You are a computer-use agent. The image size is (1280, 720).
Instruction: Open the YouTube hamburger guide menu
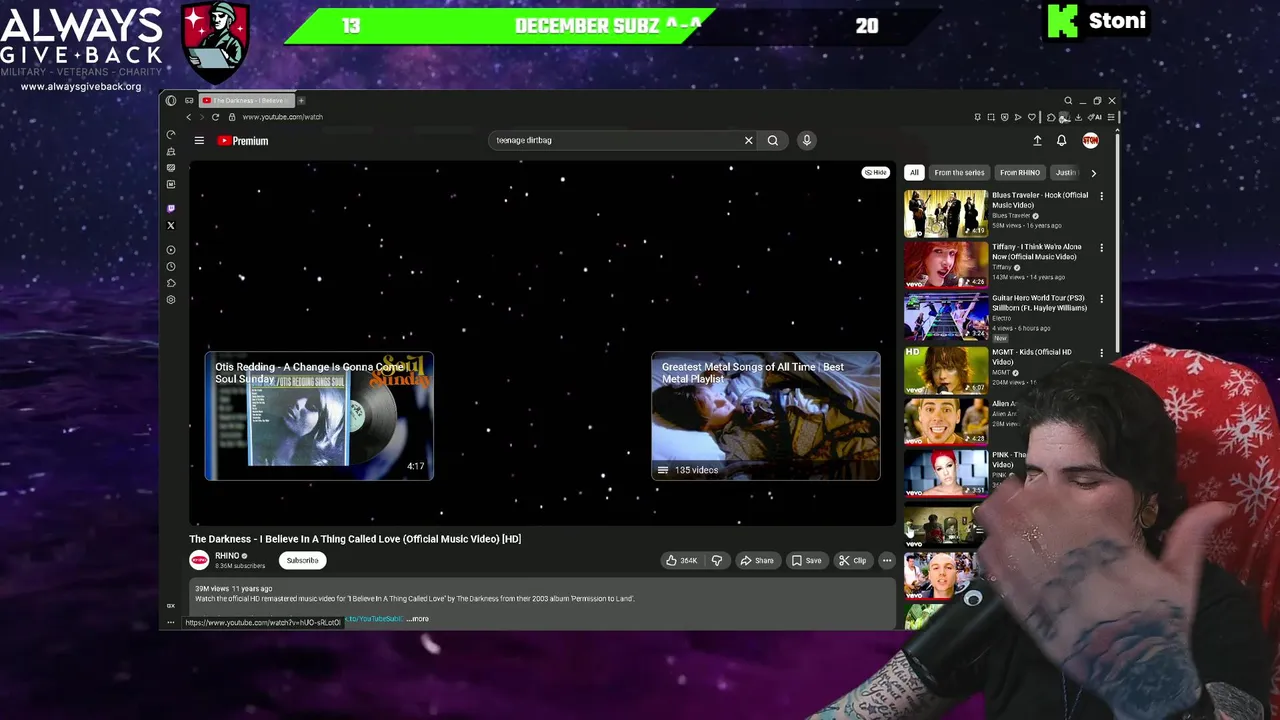tap(199, 141)
